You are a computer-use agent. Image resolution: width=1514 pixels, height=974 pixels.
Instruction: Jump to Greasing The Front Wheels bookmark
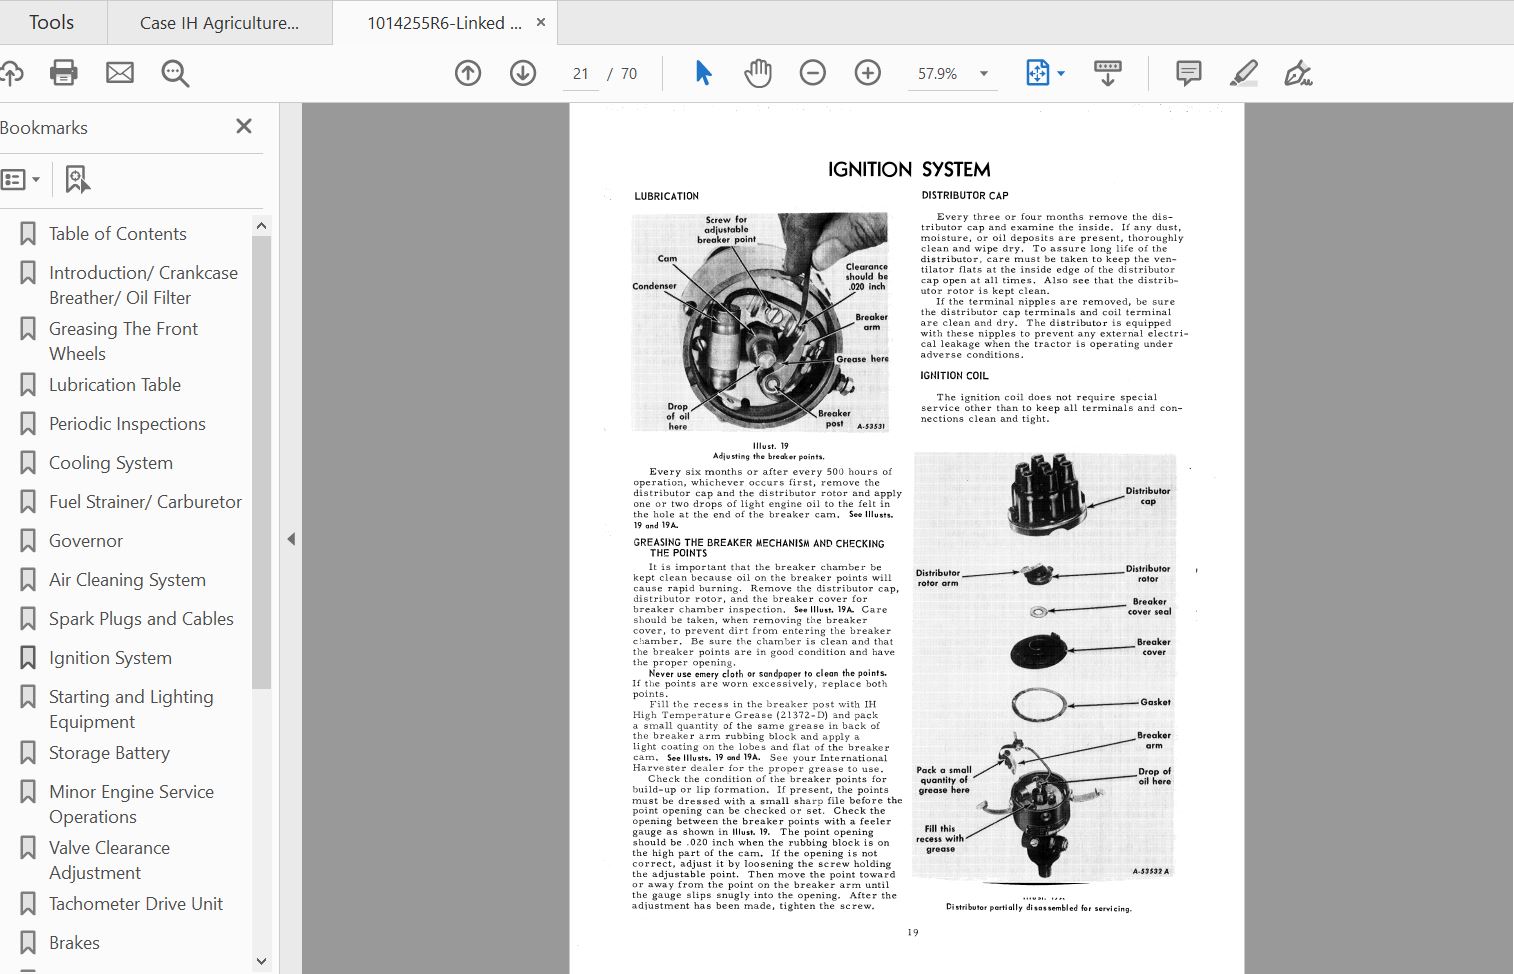(123, 341)
